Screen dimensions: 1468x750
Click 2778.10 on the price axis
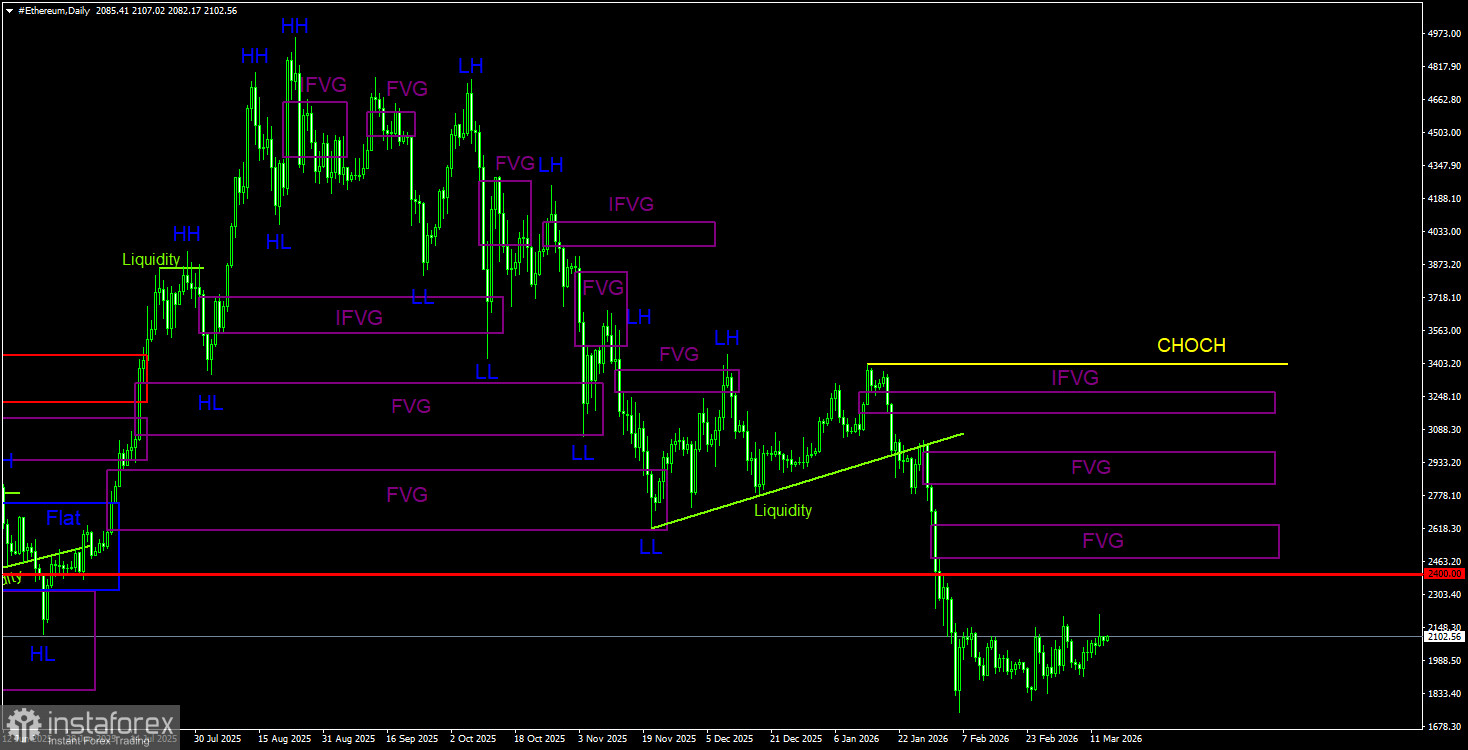[1444, 496]
